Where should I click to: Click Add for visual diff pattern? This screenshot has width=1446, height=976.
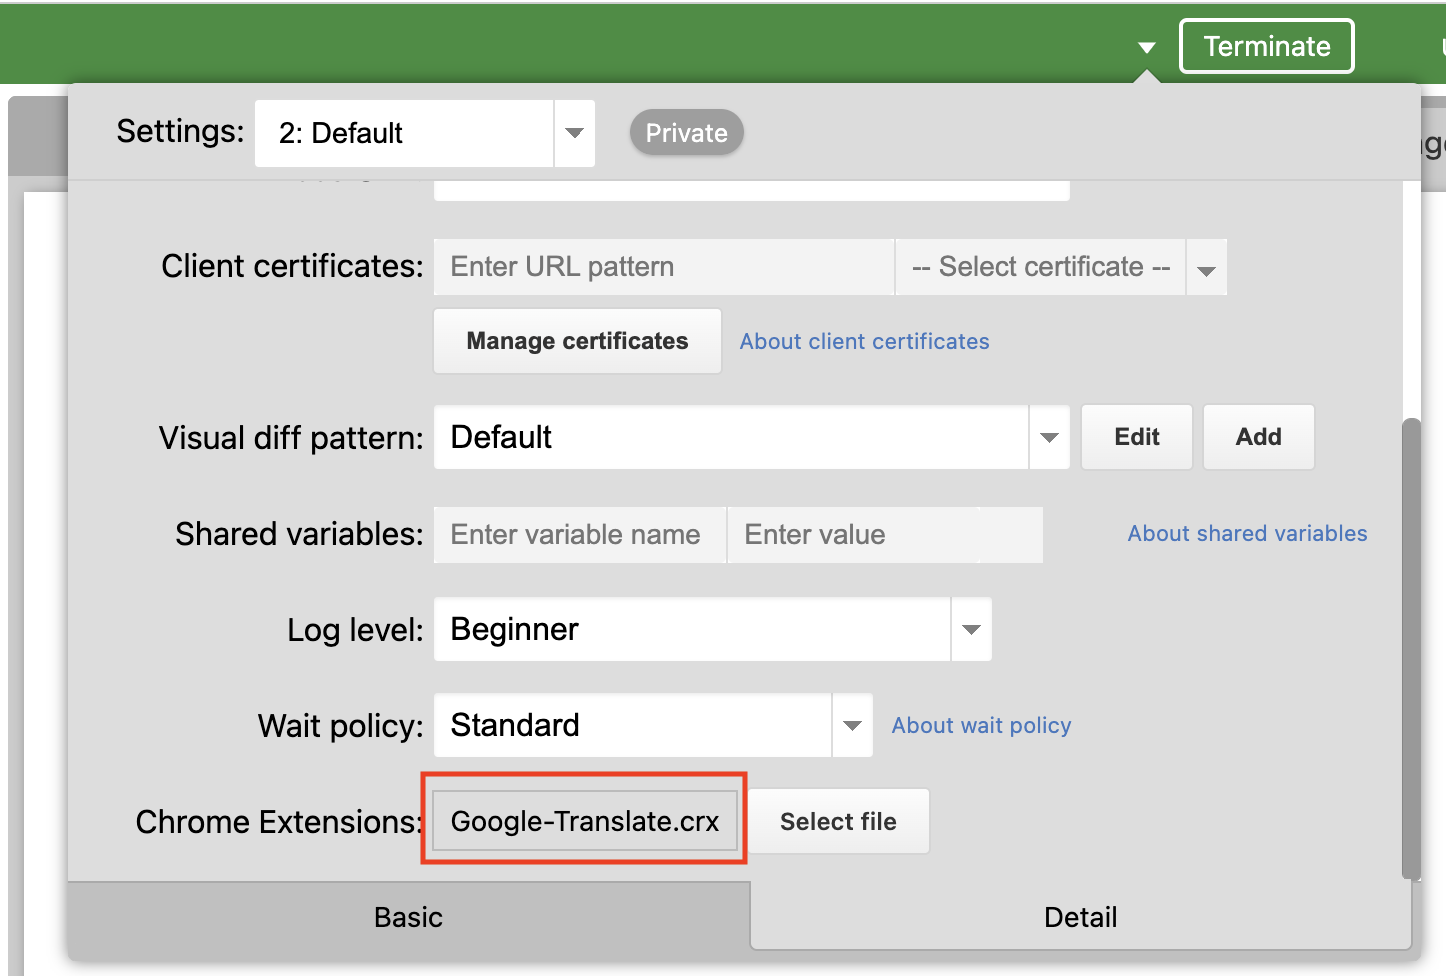(x=1258, y=437)
